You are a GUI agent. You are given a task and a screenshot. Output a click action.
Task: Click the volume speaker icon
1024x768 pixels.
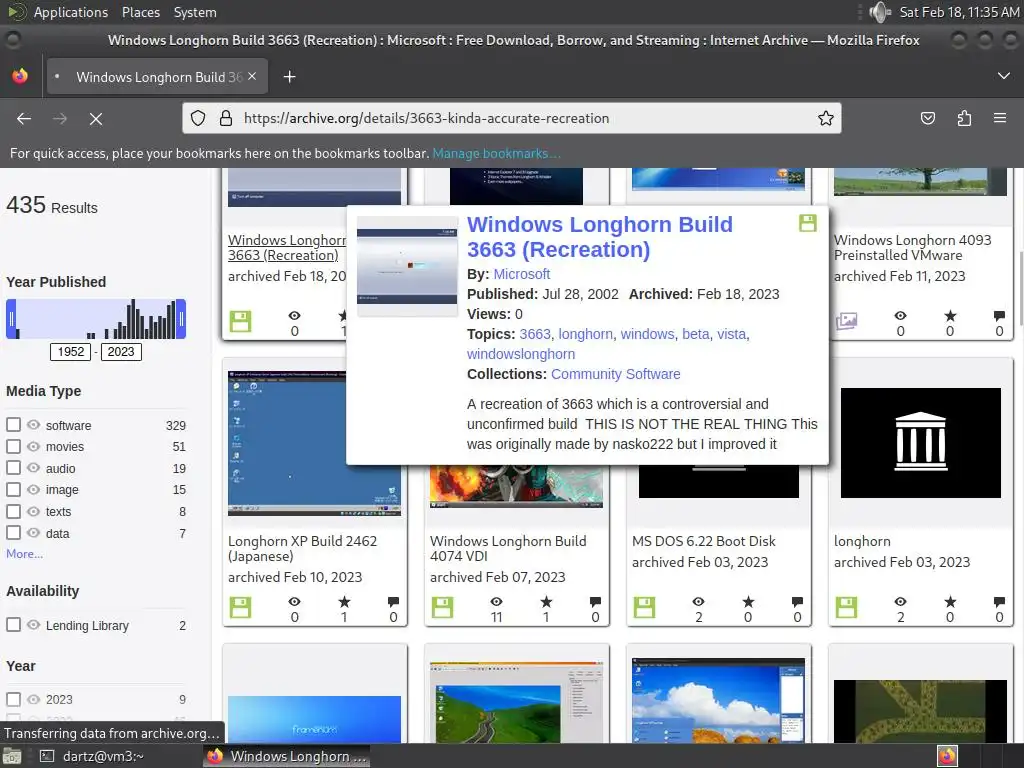tap(880, 12)
